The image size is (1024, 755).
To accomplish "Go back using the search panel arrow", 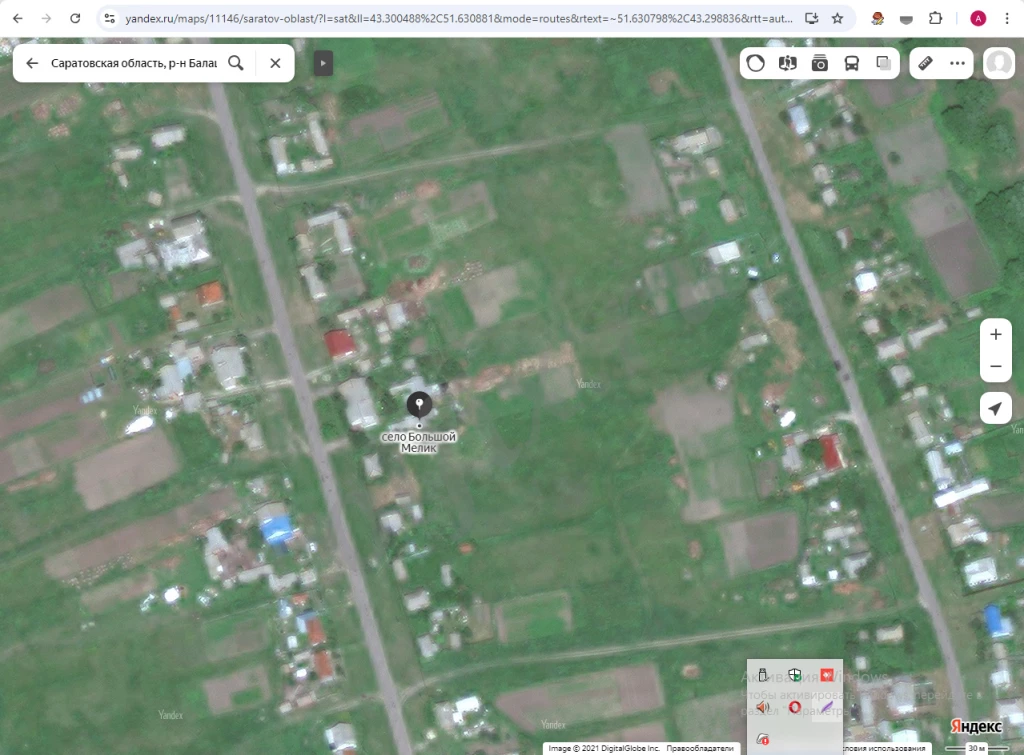I will 32,63.
